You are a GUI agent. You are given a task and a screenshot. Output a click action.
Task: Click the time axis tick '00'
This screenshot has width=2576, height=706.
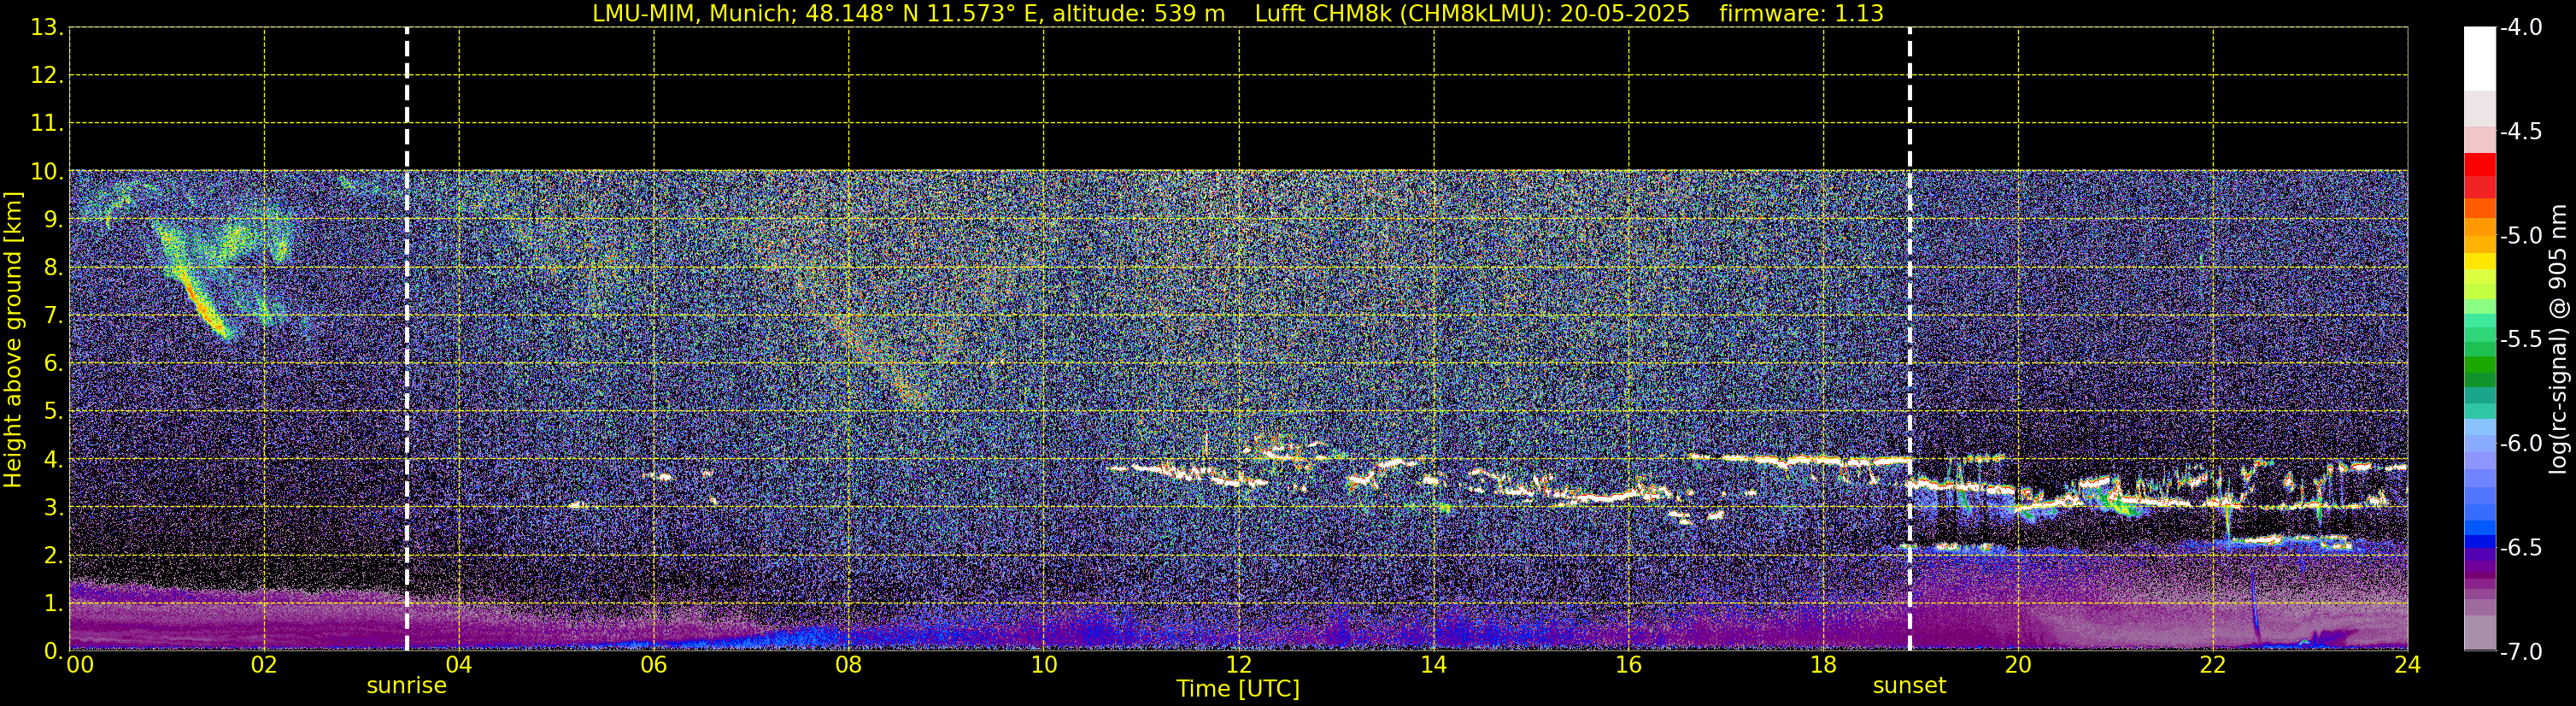pyautogui.click(x=80, y=666)
